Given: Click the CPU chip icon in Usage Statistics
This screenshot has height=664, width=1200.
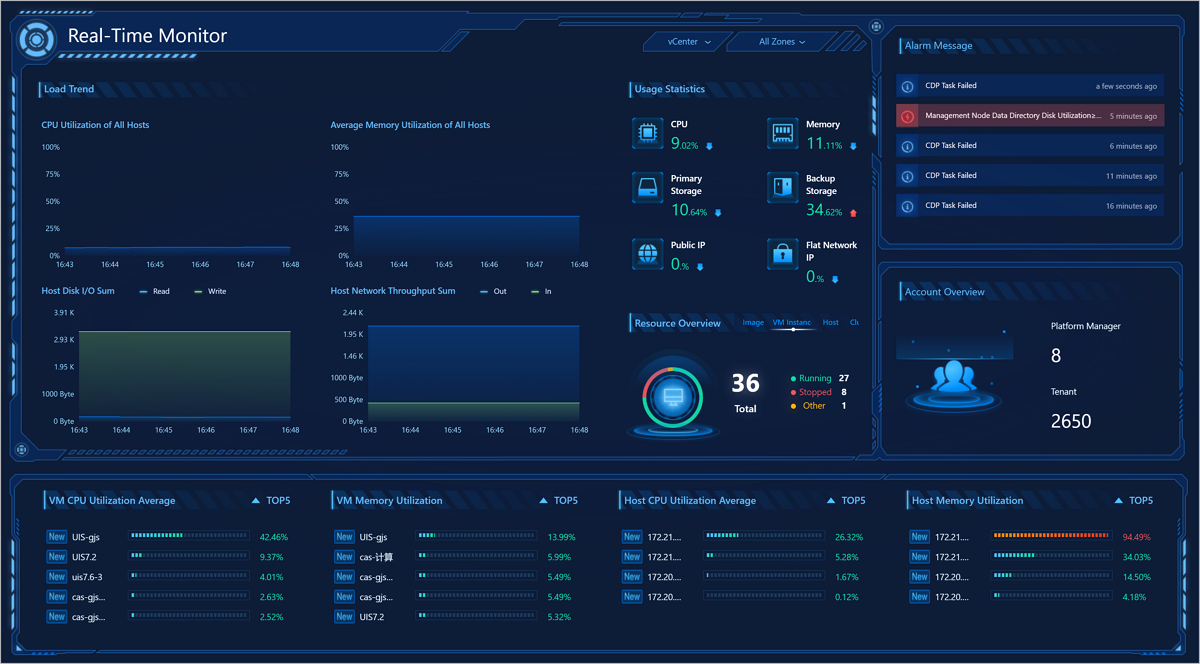Looking at the screenshot, I should [x=647, y=134].
